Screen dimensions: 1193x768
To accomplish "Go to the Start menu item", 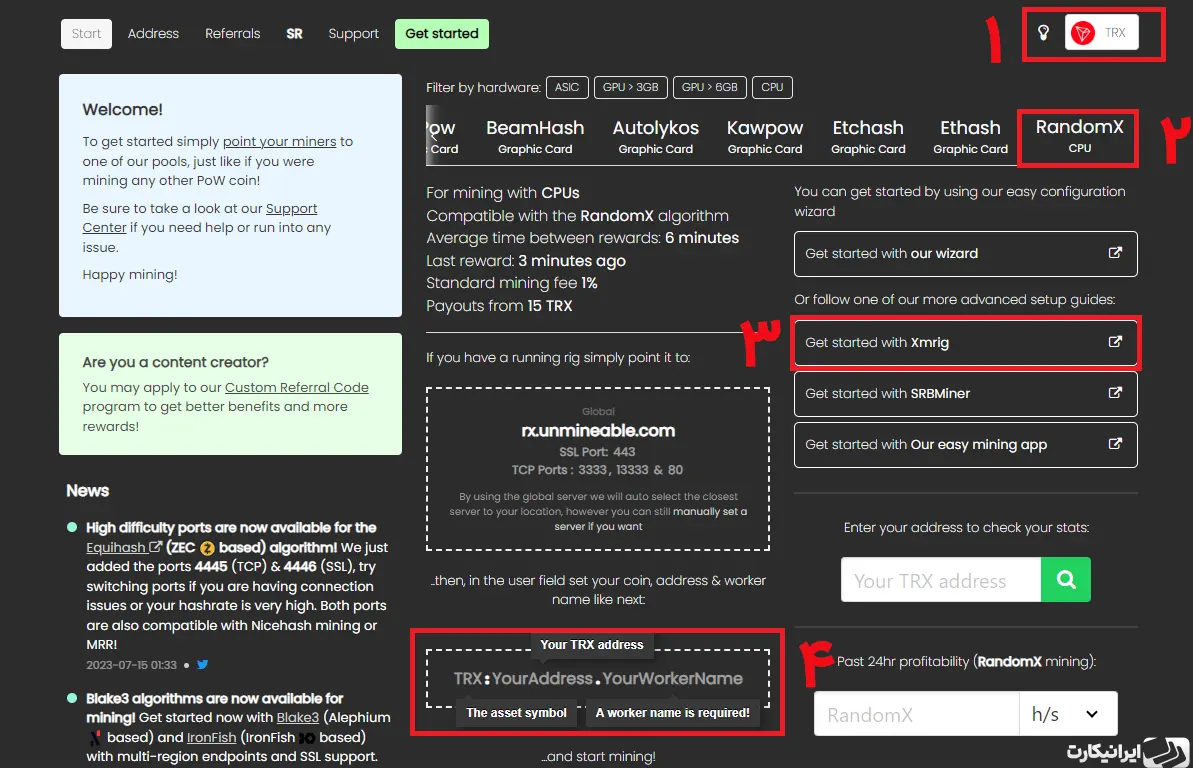I will pos(86,33).
